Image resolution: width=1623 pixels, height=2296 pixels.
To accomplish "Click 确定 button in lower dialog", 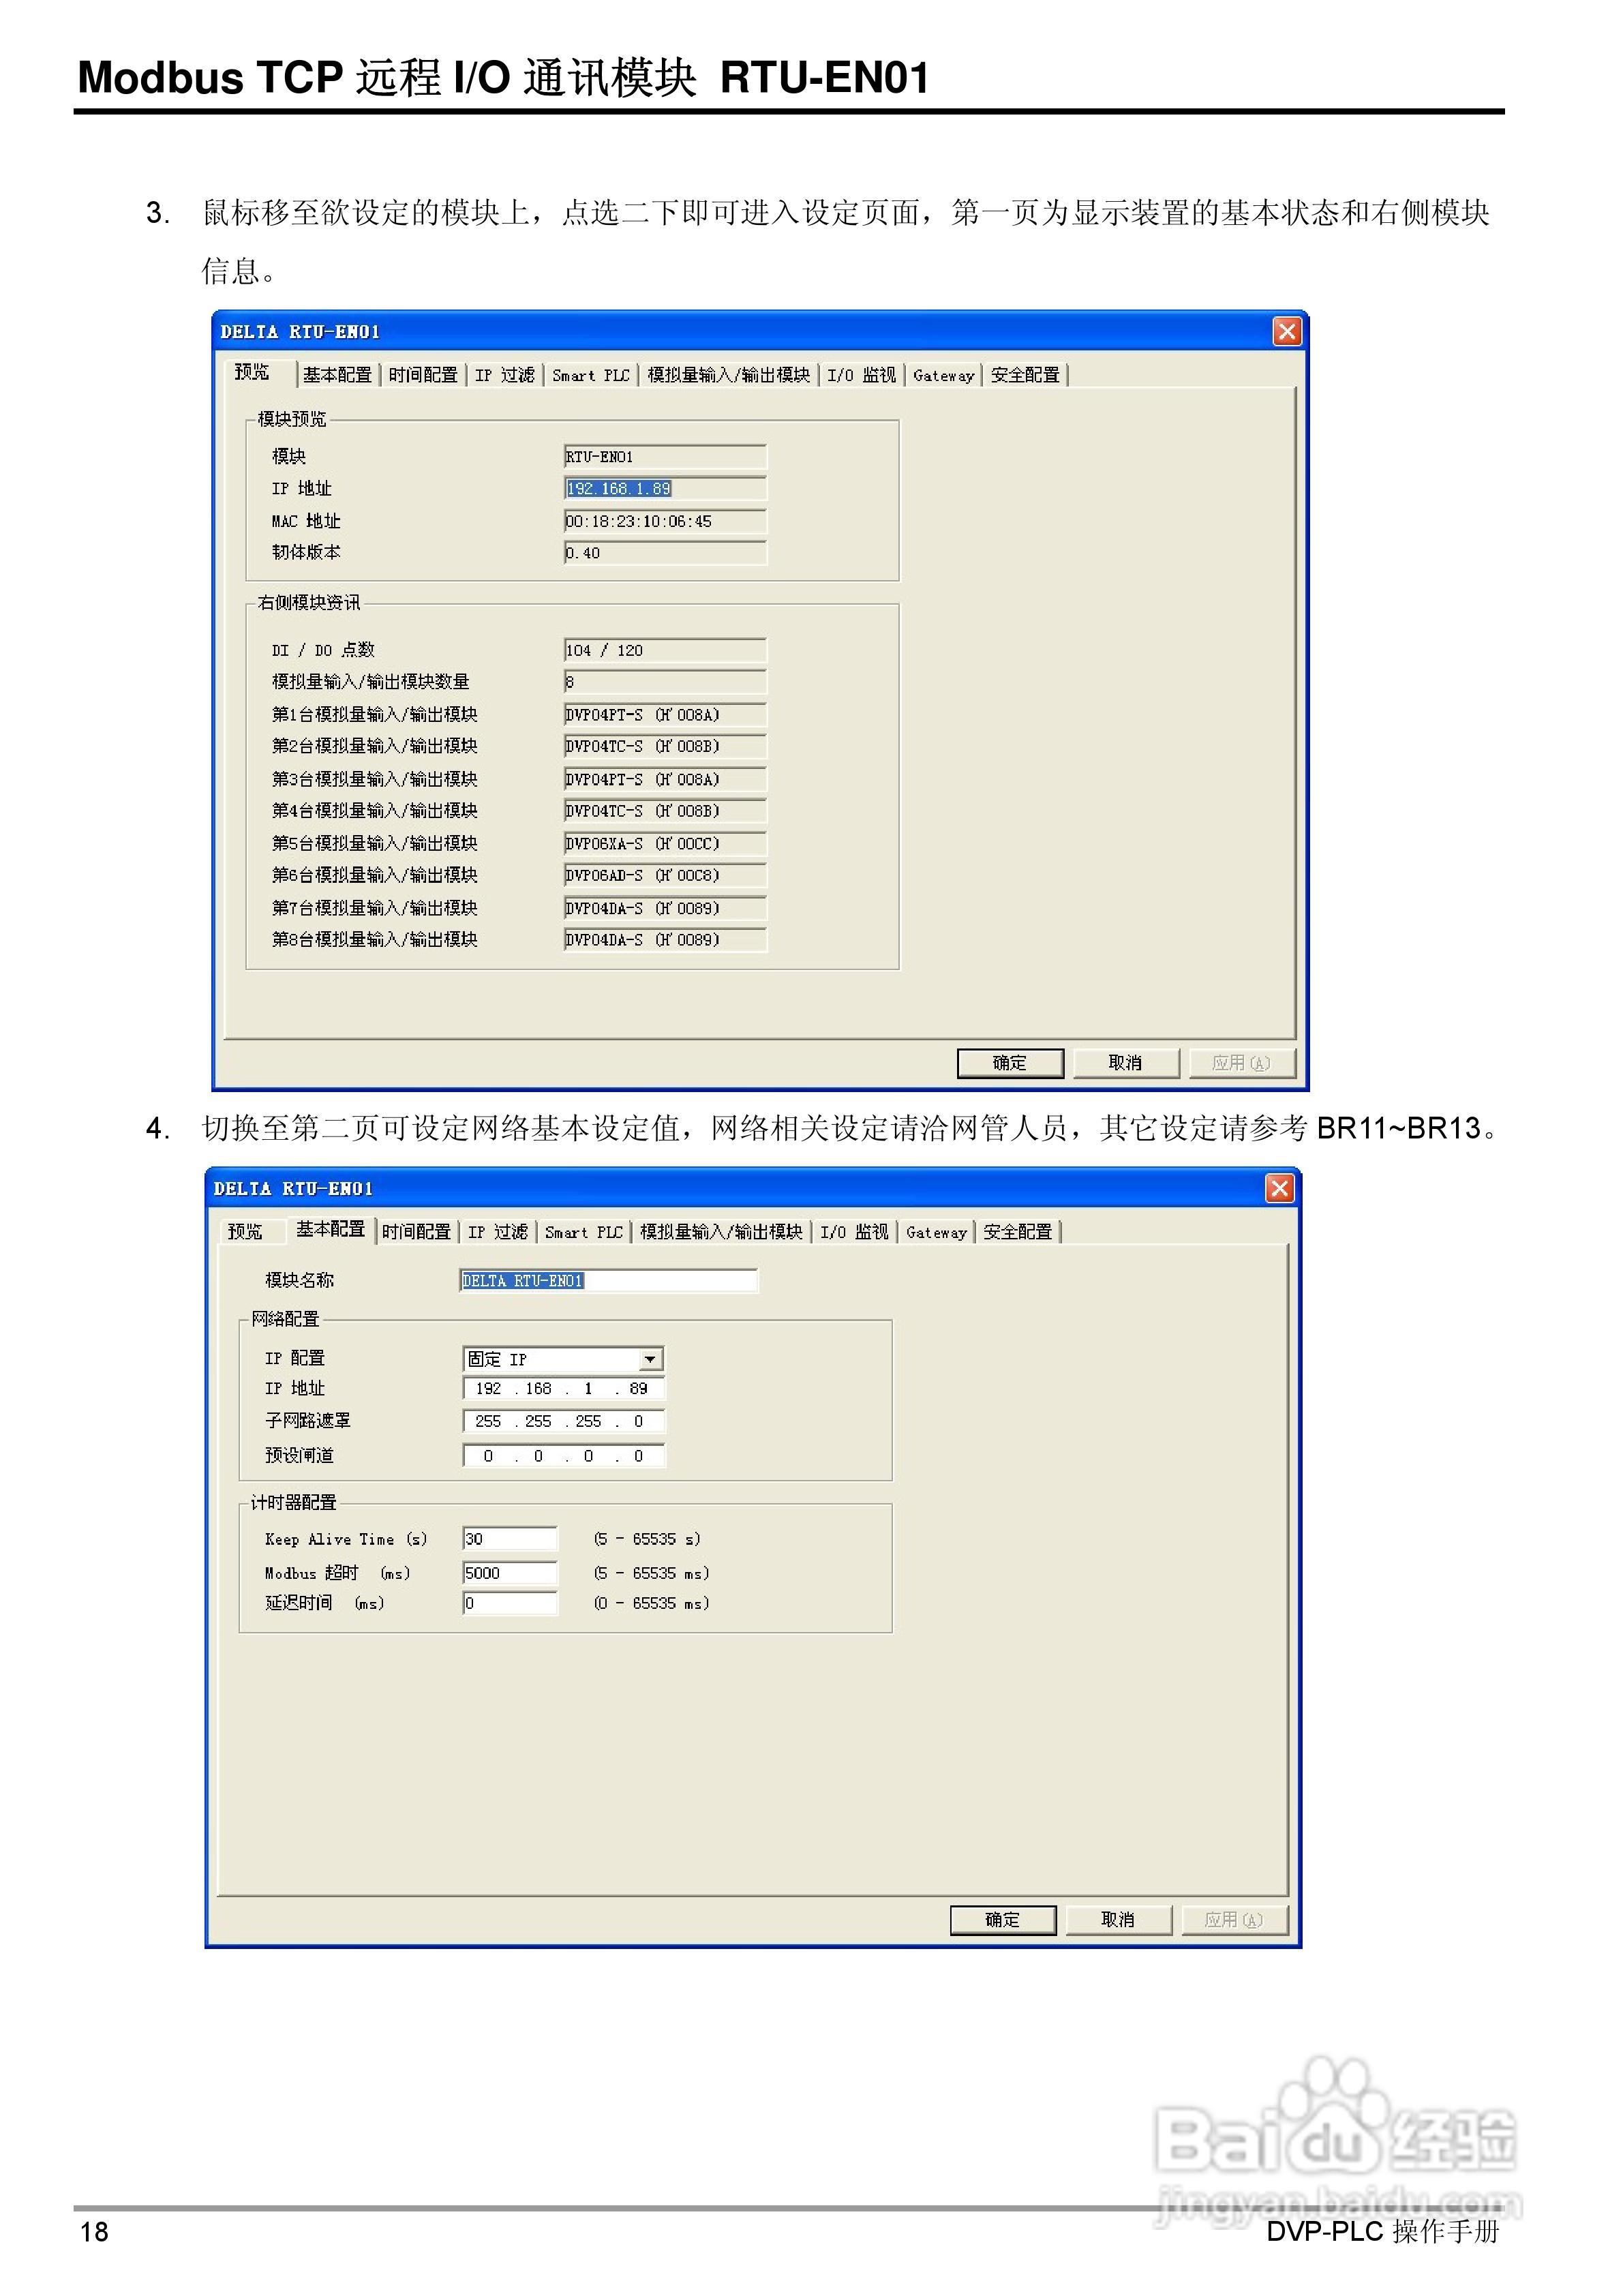I will pos(1002,1919).
